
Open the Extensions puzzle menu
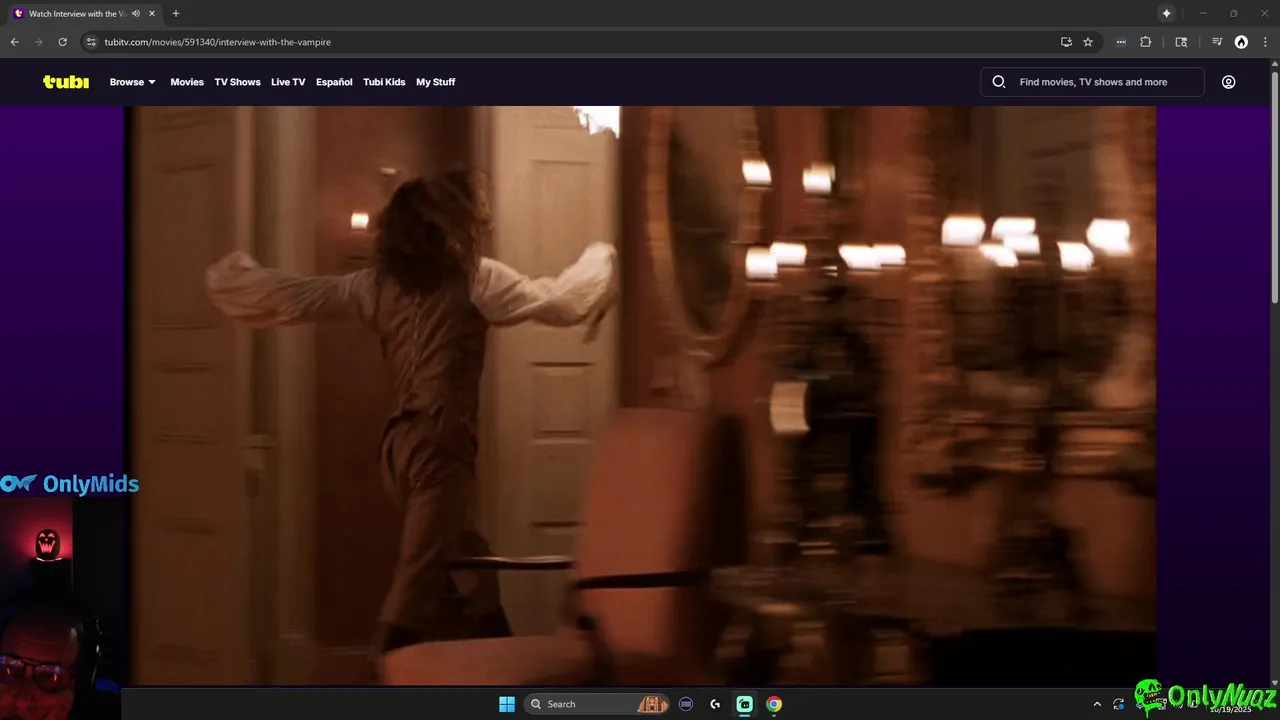pyautogui.click(x=1146, y=42)
